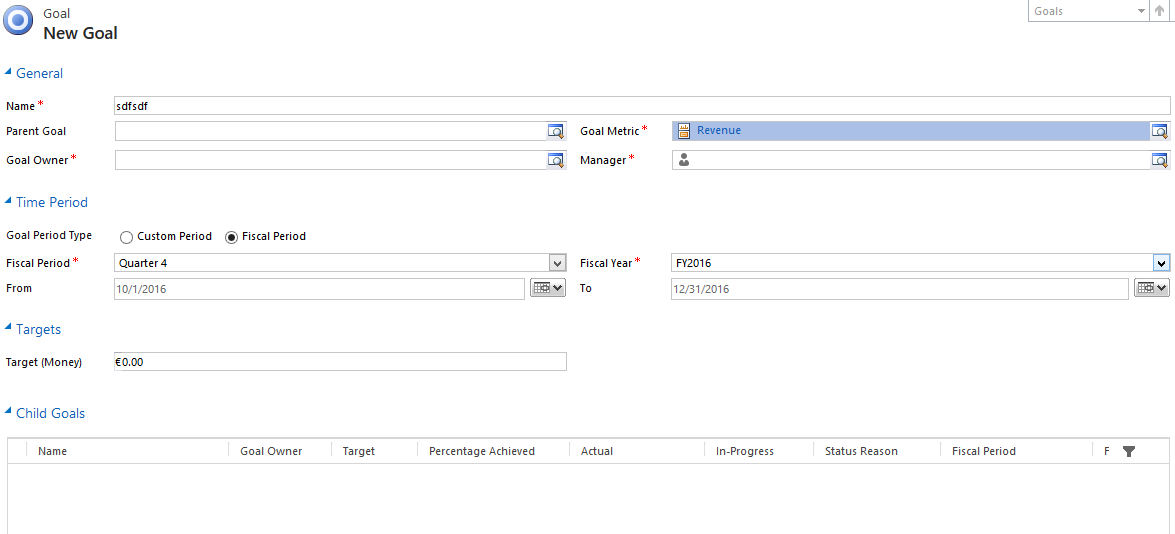Click the Goal entity circle icon
This screenshot has height=534, width=1175.
point(18,20)
